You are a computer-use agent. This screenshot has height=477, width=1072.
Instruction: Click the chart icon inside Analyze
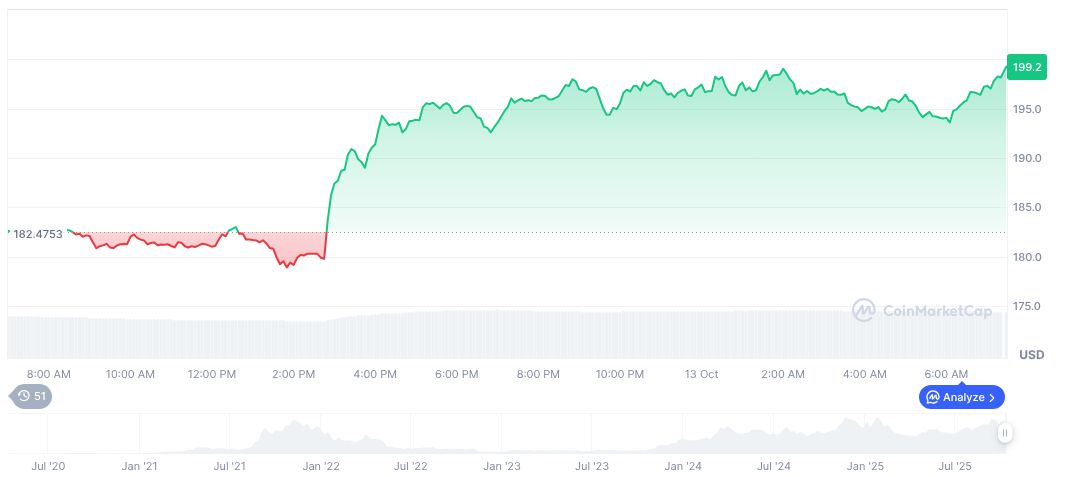[x=933, y=397]
